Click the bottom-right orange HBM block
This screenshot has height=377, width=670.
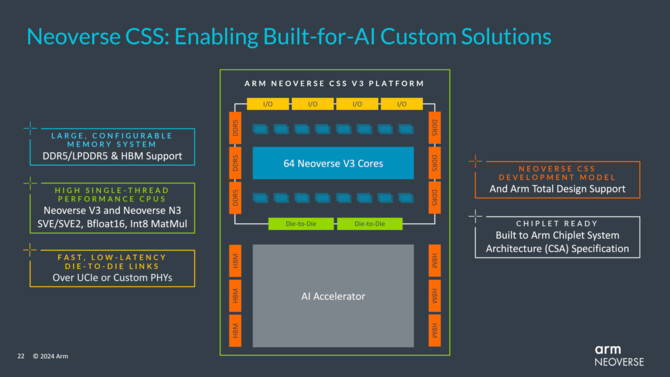435,330
